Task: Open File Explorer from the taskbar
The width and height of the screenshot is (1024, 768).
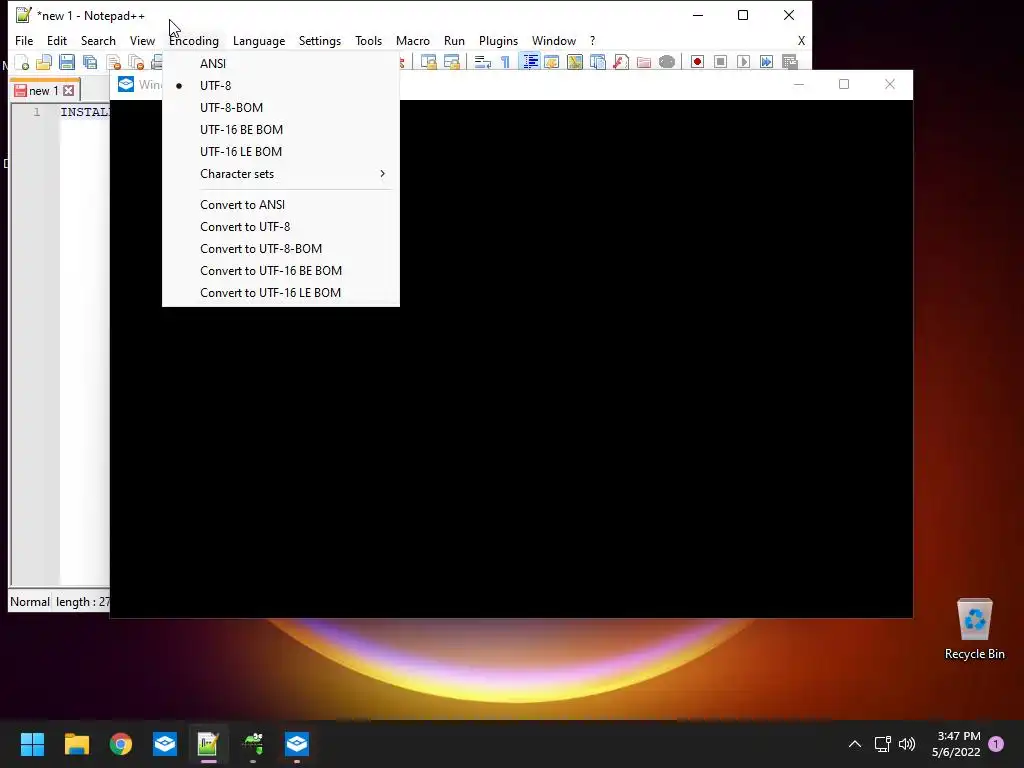Action: [76, 744]
